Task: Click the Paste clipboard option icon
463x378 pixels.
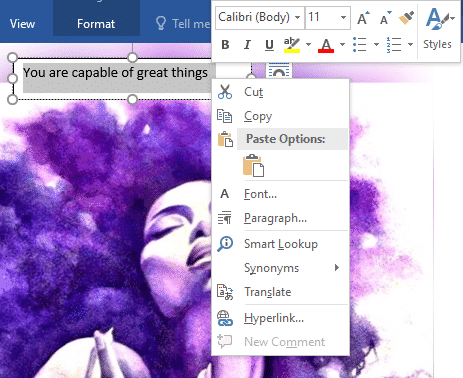Action: [253, 165]
